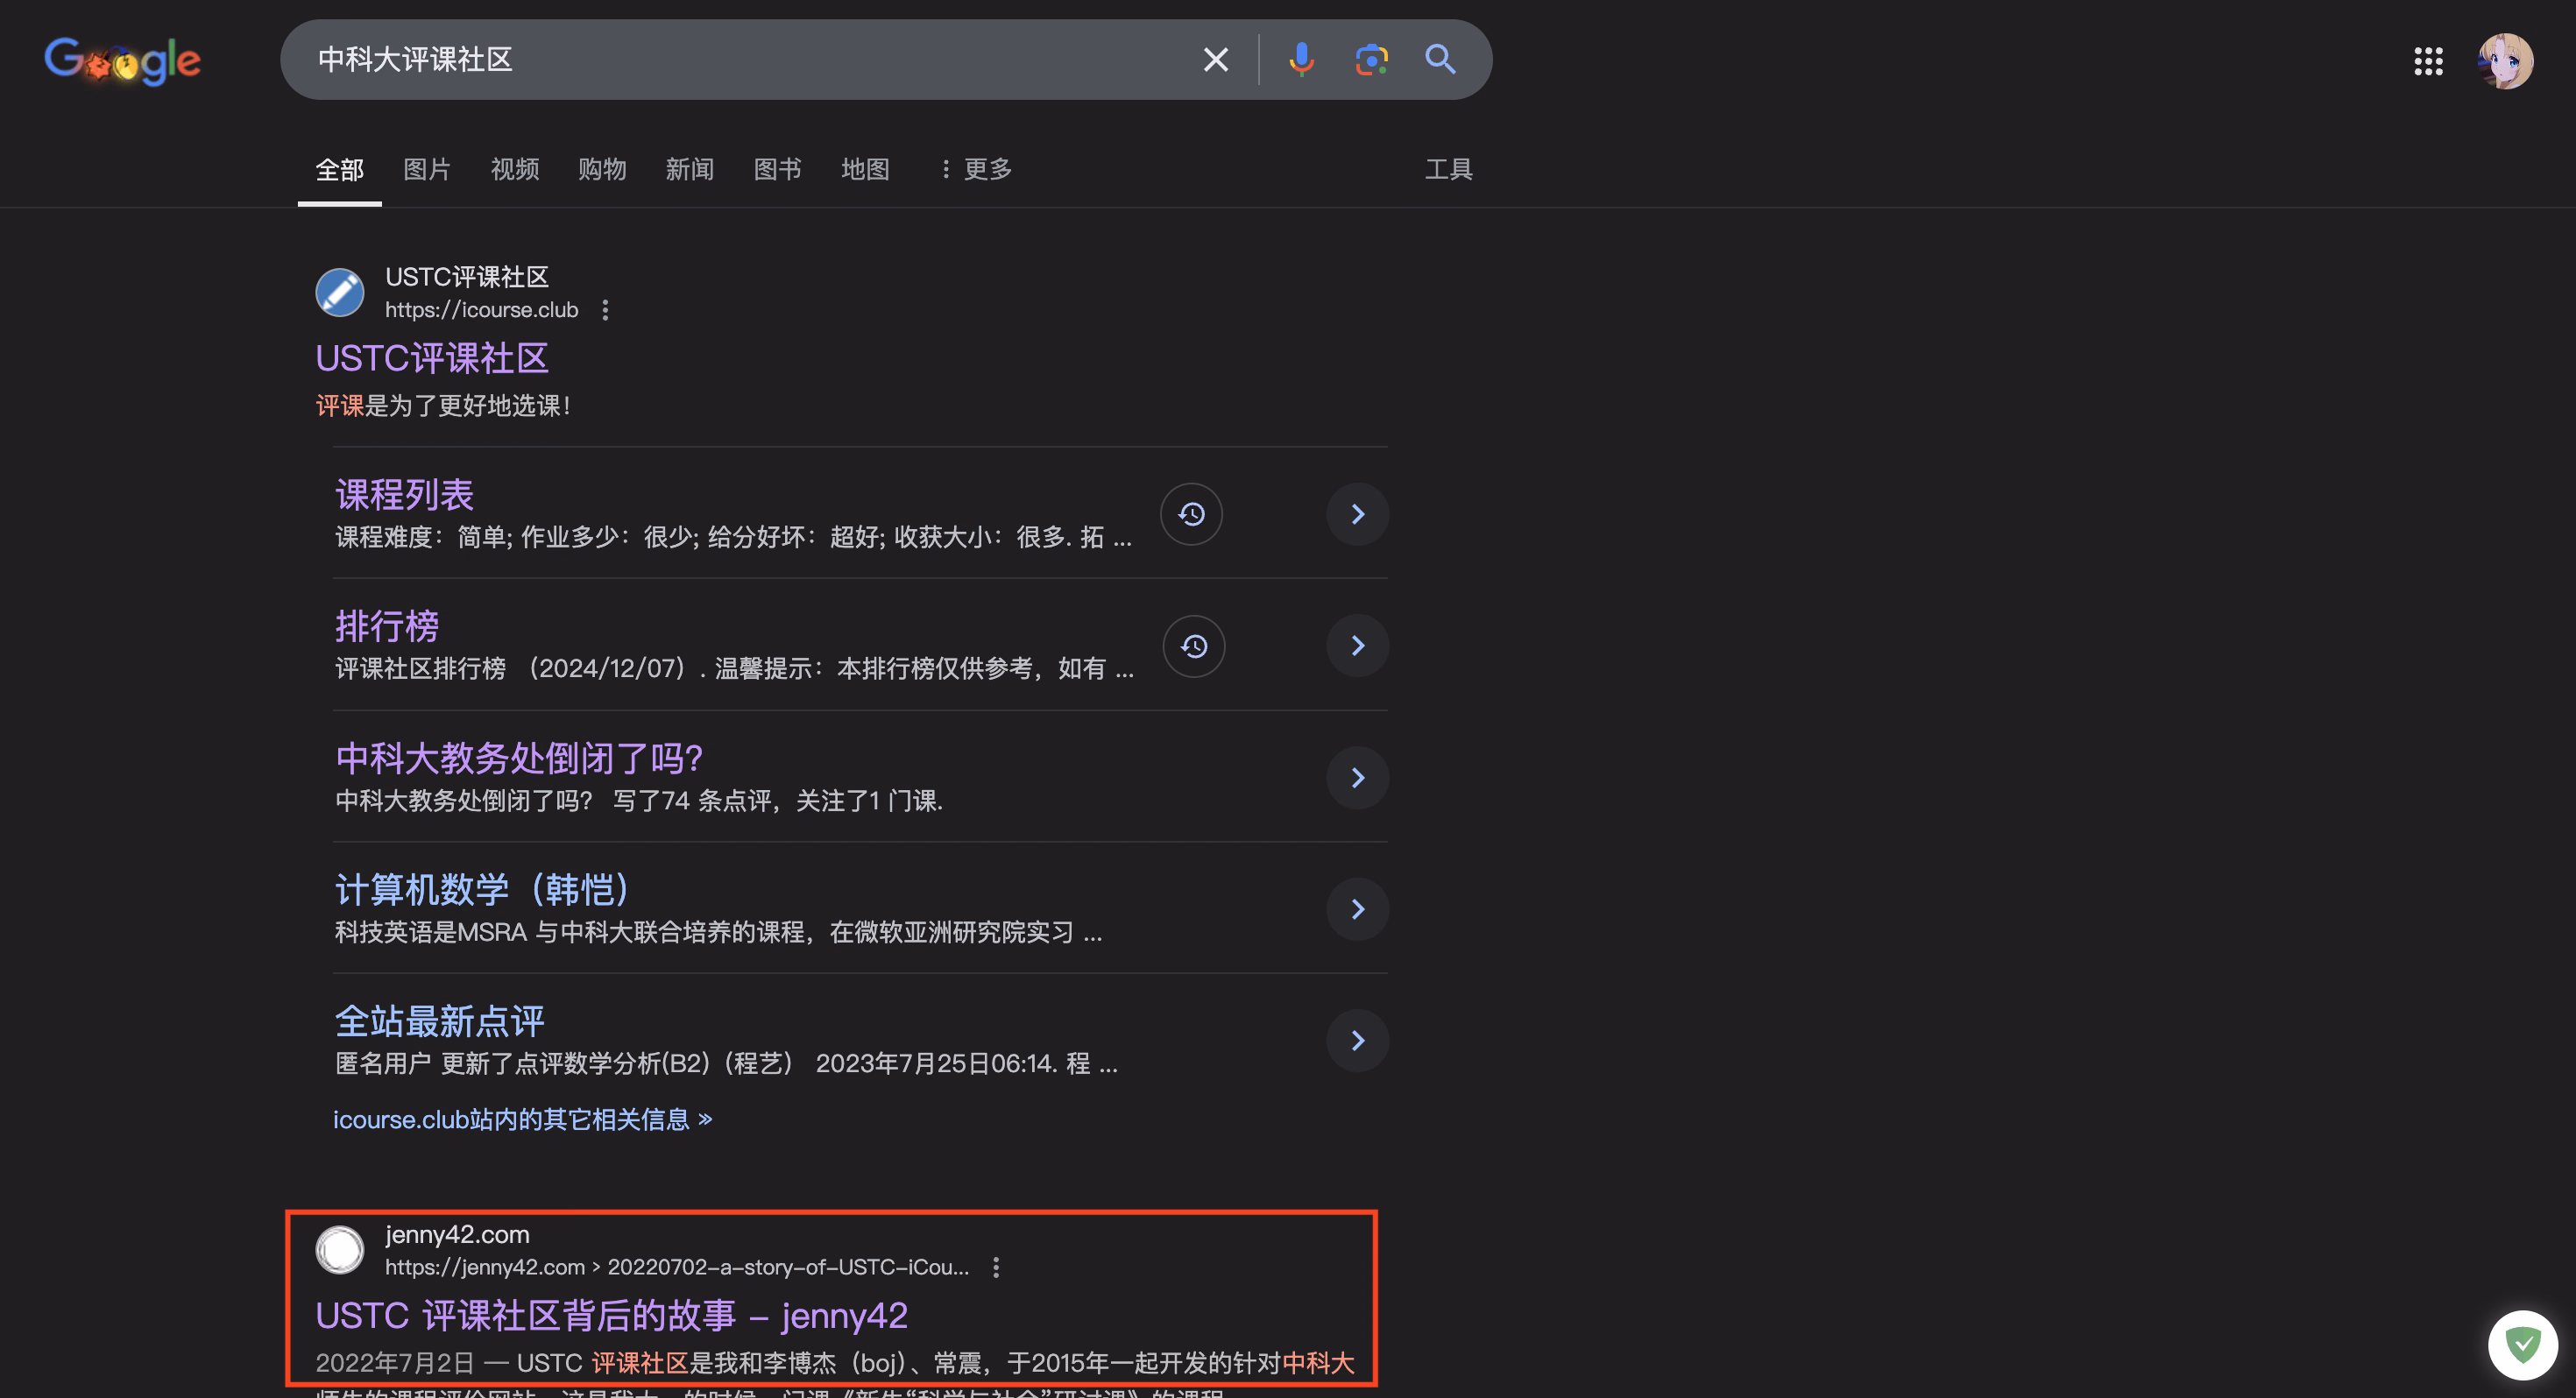Select the 全部 tab
This screenshot has height=1398, width=2576.
click(340, 170)
